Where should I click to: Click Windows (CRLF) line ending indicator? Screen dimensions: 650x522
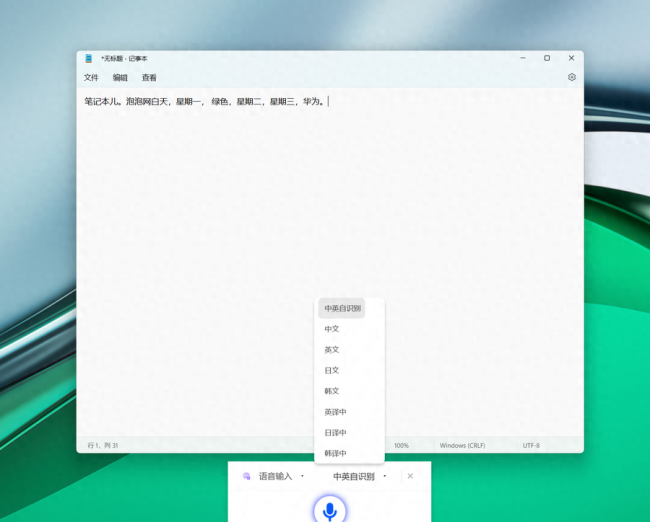coord(462,445)
